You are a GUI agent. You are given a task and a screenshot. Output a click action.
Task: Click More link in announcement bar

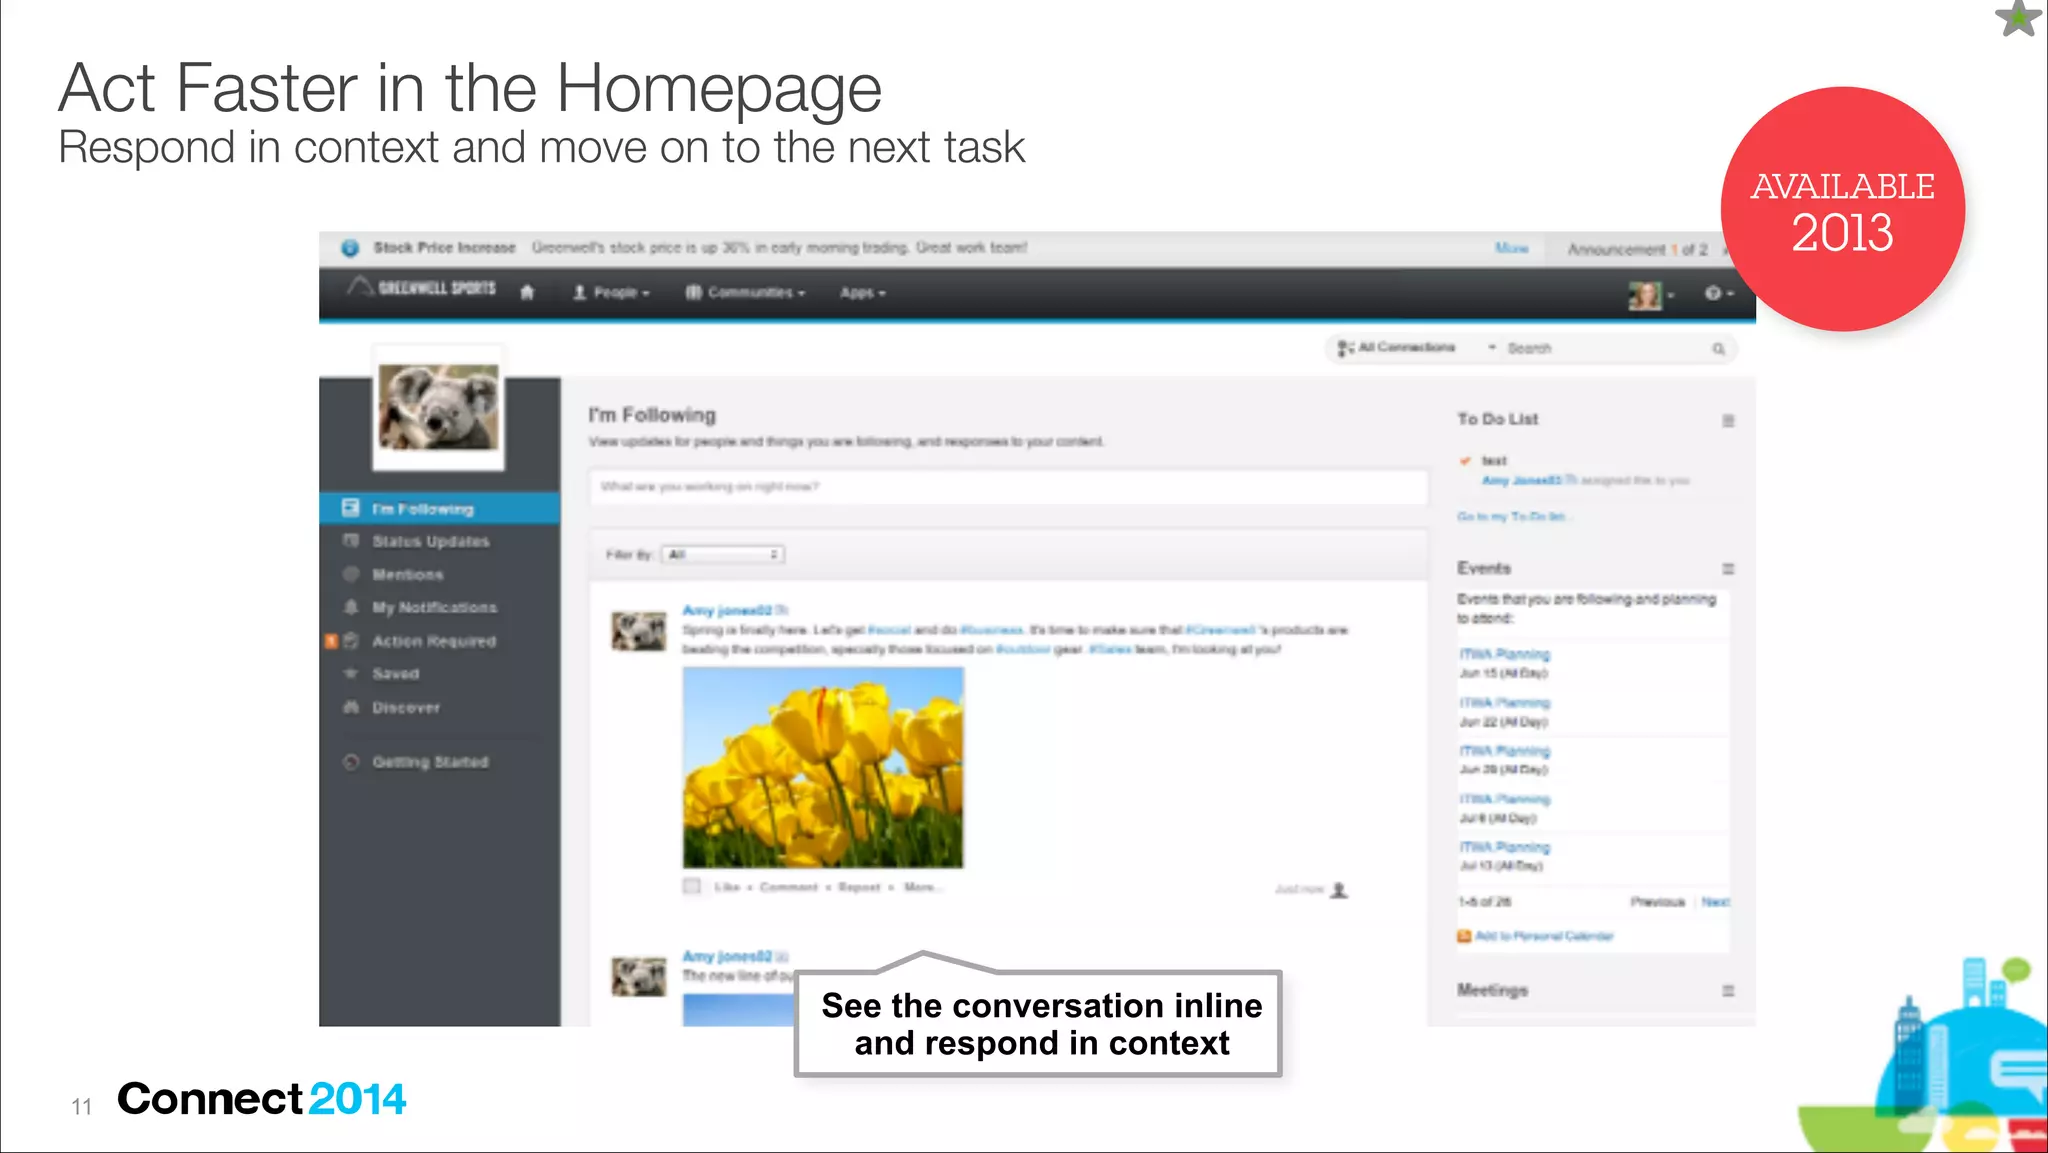pyautogui.click(x=1511, y=248)
